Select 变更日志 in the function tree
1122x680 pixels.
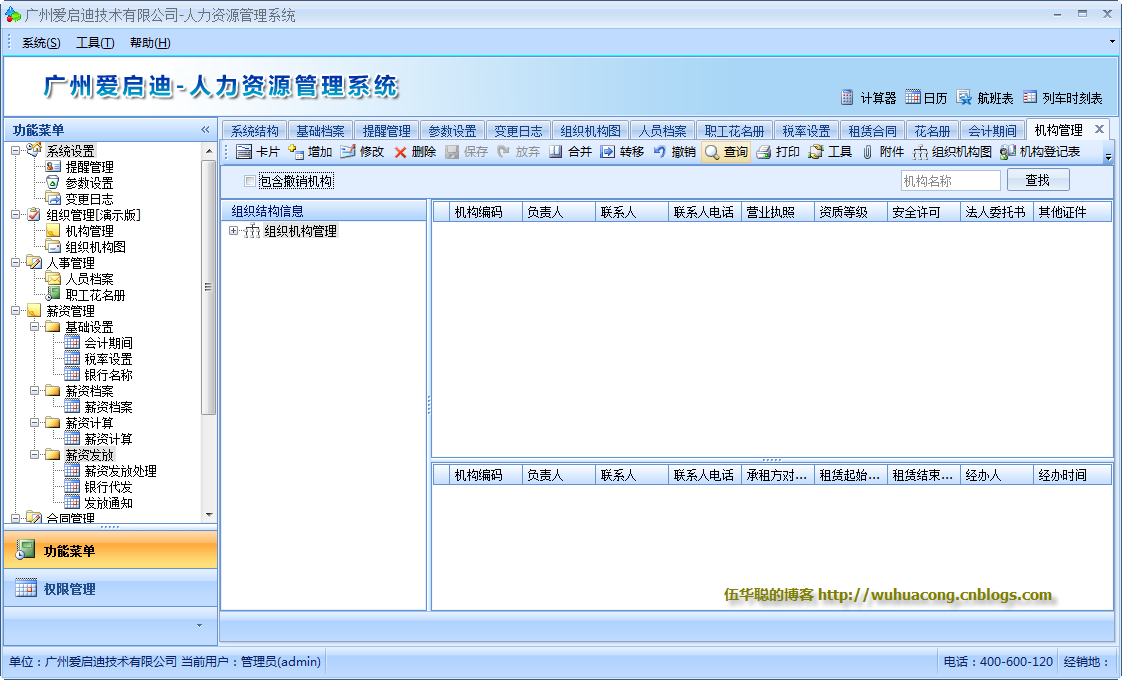89,199
